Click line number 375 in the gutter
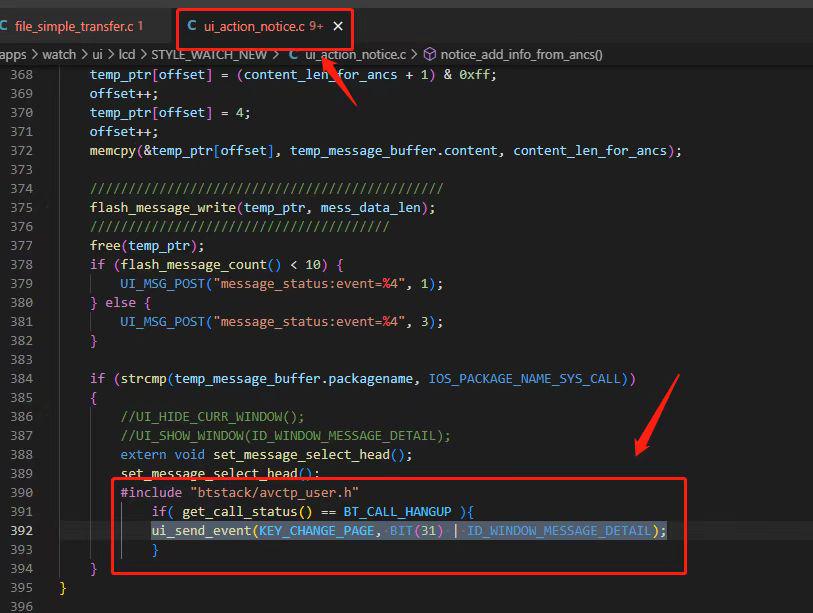Image resolution: width=813 pixels, height=613 pixels. (x=21, y=207)
